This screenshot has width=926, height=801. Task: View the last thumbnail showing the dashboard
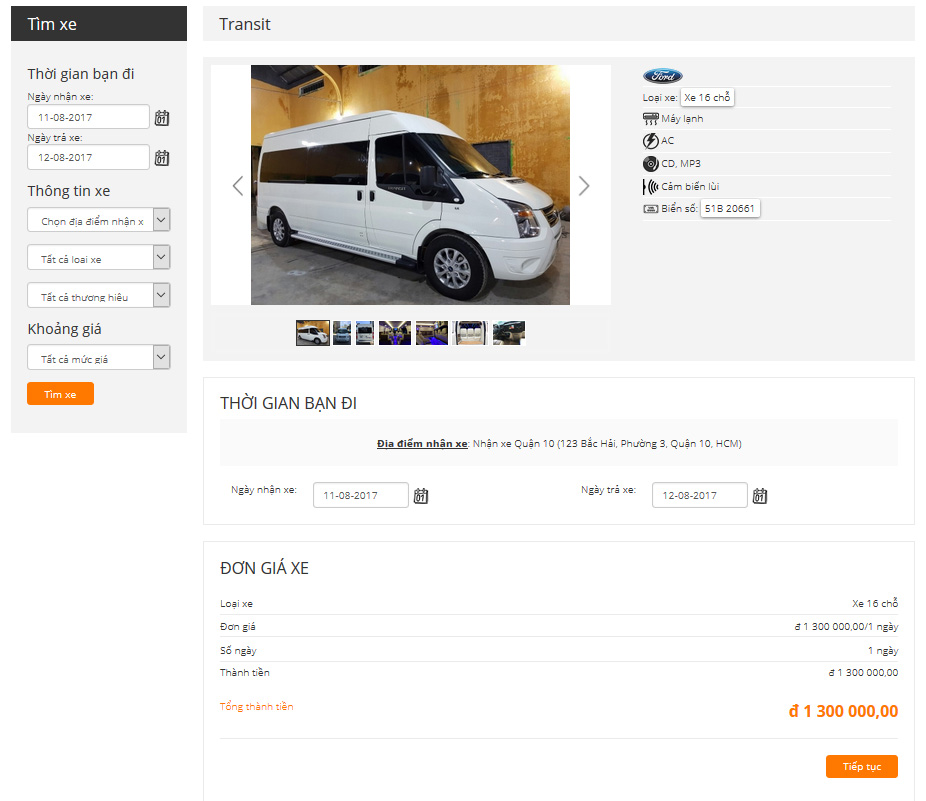pyautogui.click(x=509, y=333)
